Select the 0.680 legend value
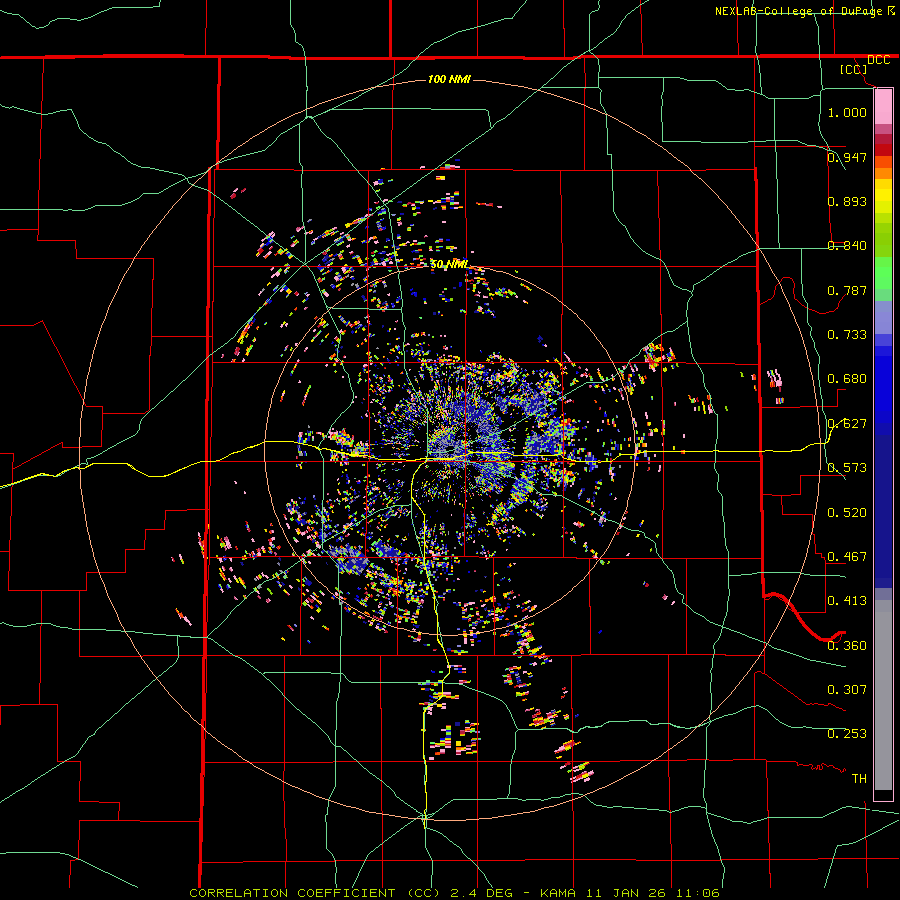 coord(847,379)
